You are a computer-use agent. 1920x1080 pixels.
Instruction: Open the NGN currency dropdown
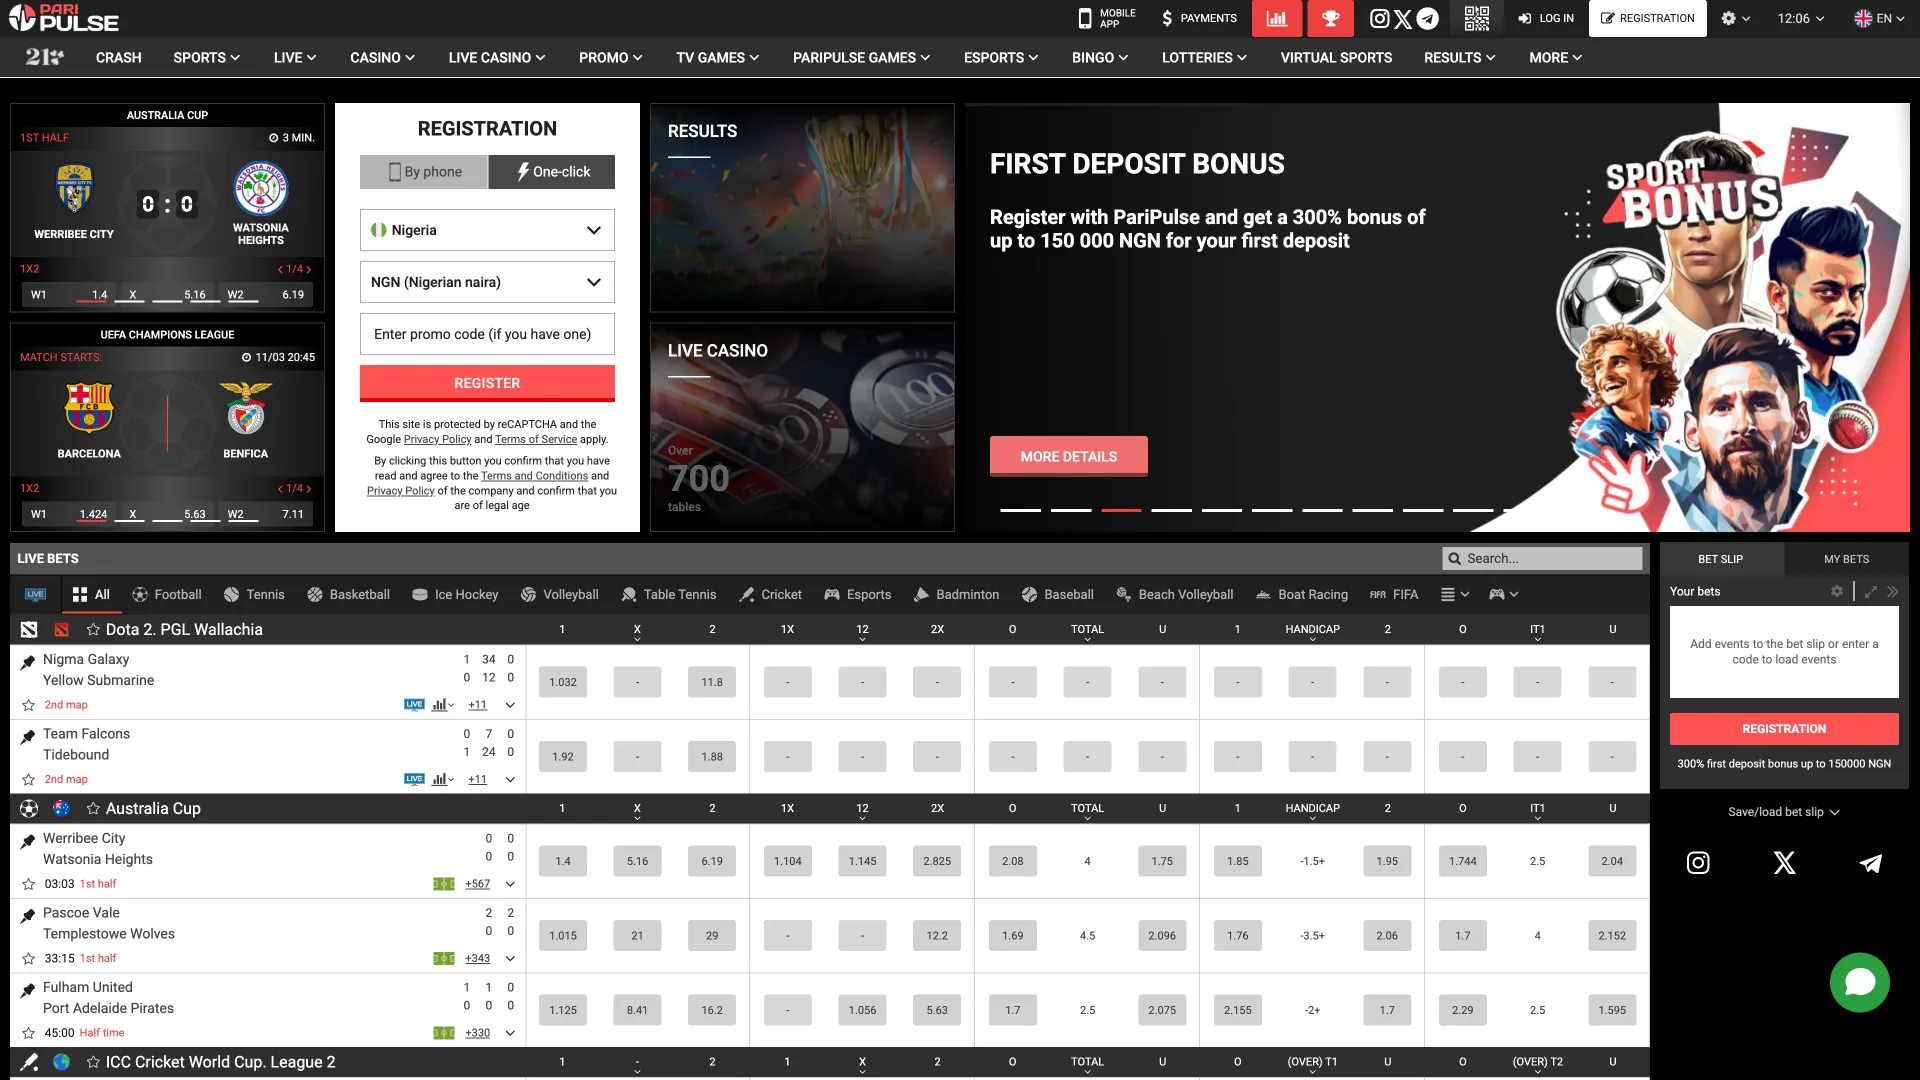[487, 282]
